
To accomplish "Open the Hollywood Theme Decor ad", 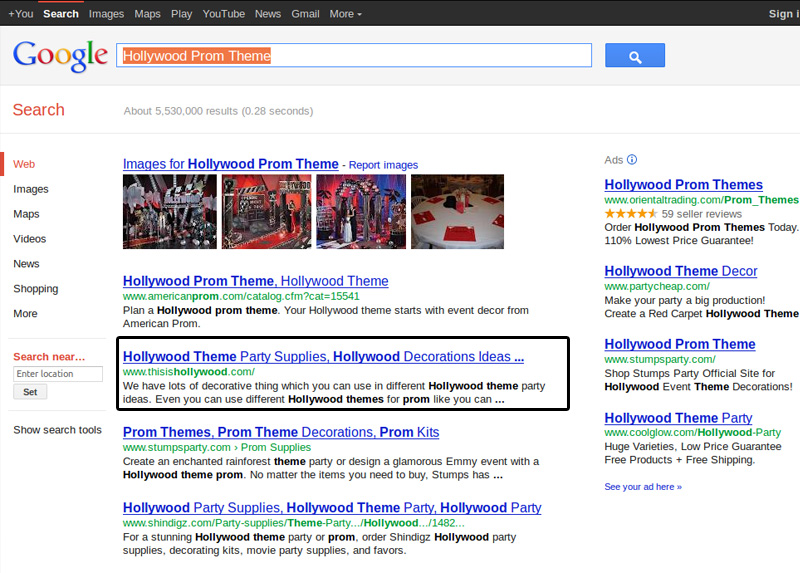I will [681, 271].
